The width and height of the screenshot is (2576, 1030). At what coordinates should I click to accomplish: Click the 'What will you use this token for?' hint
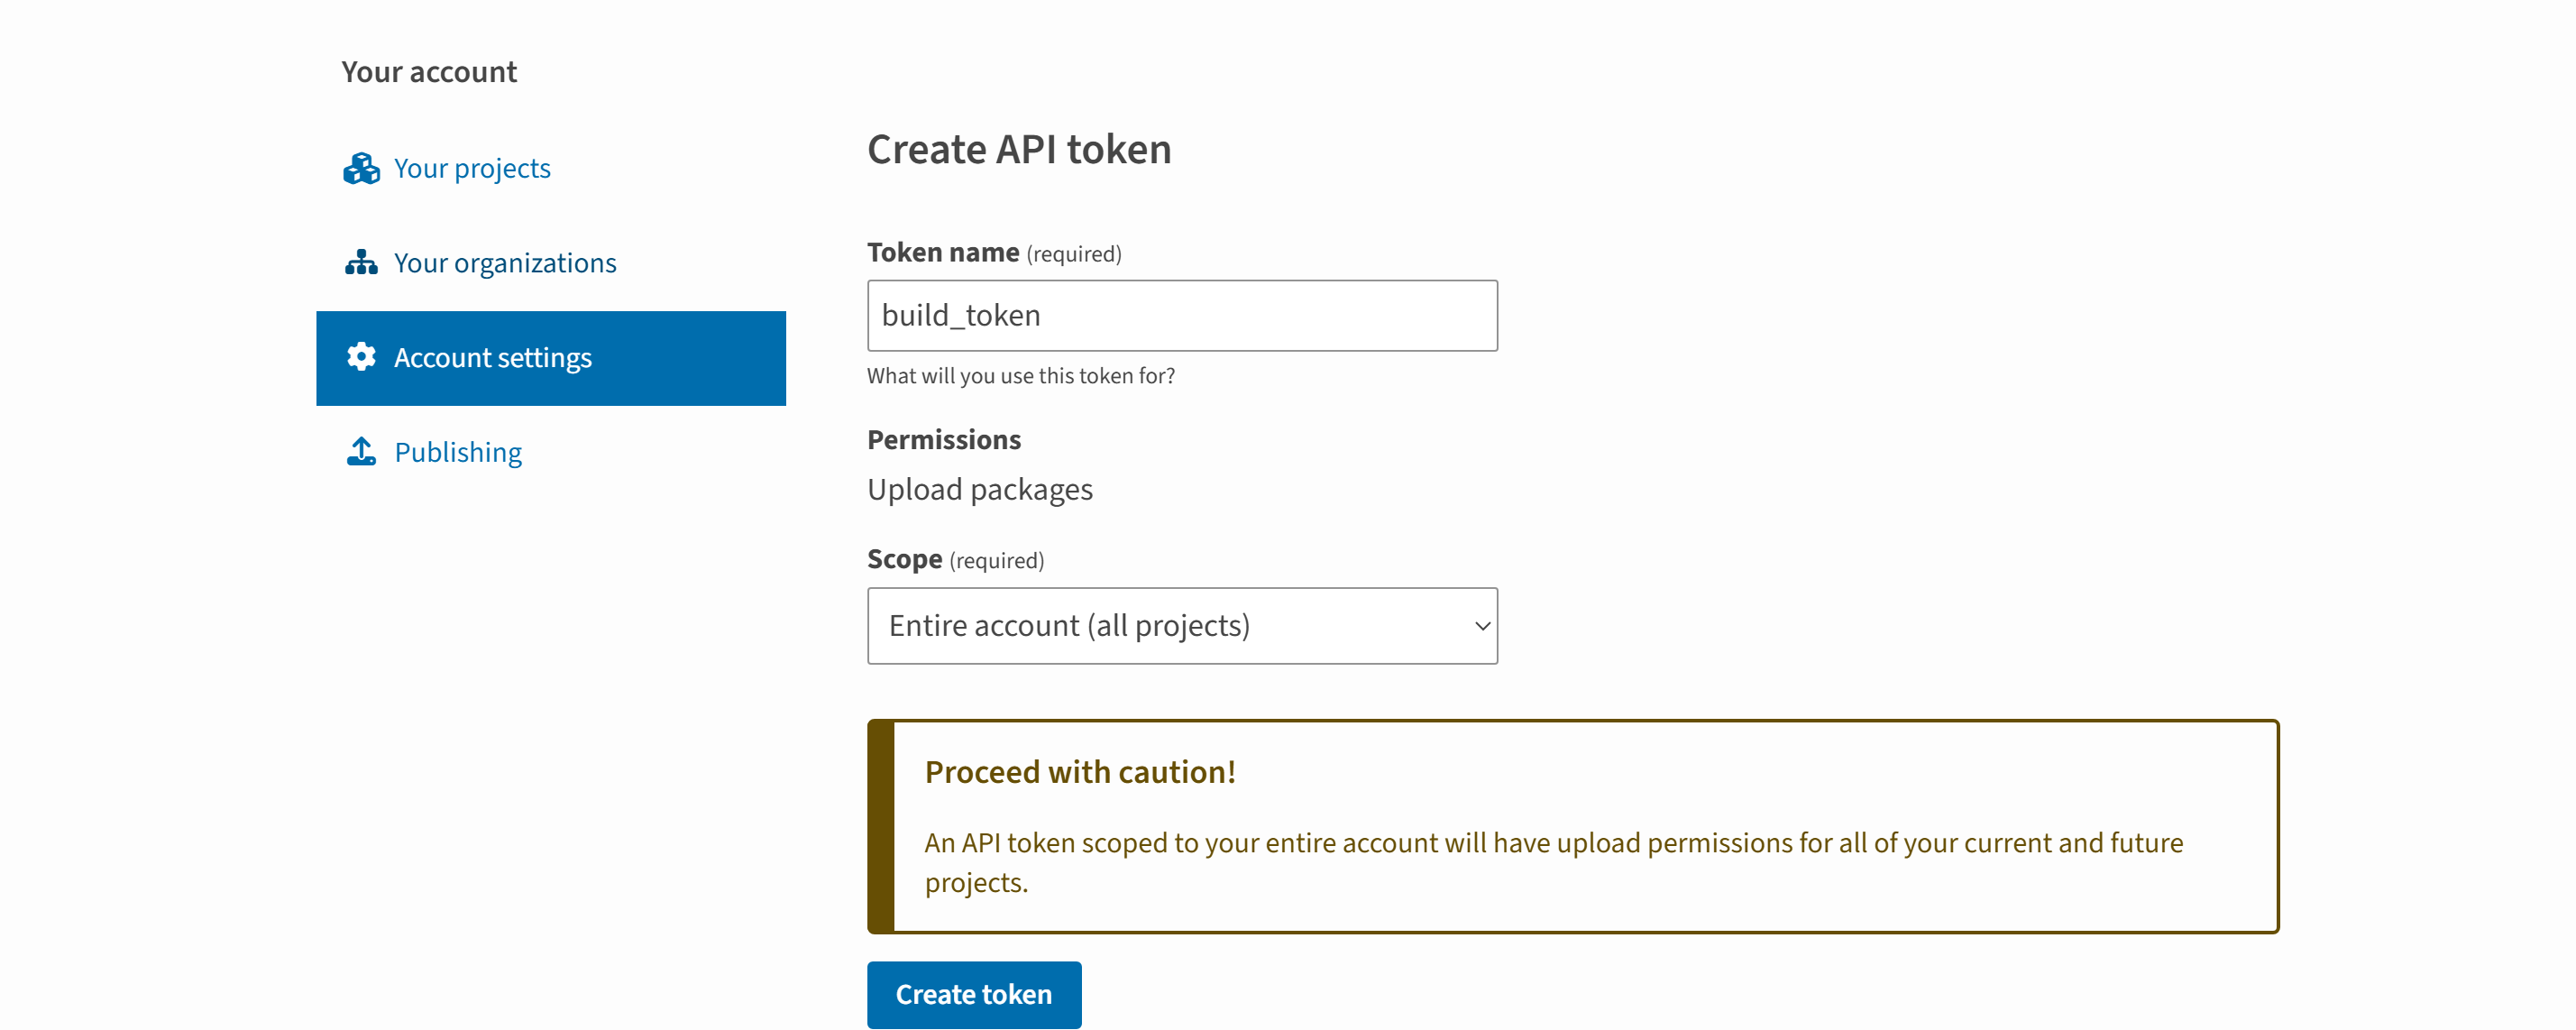pos(1021,376)
